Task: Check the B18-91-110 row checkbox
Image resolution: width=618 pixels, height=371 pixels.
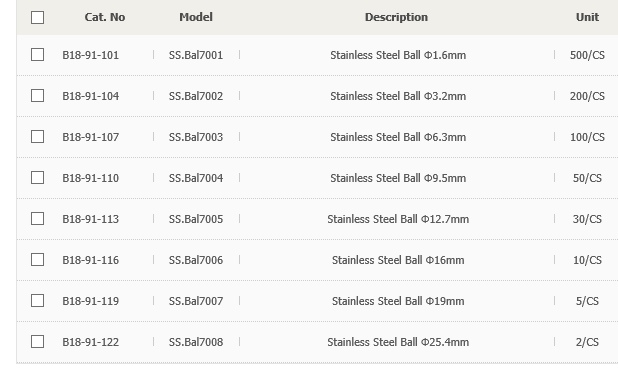Action: 37,177
